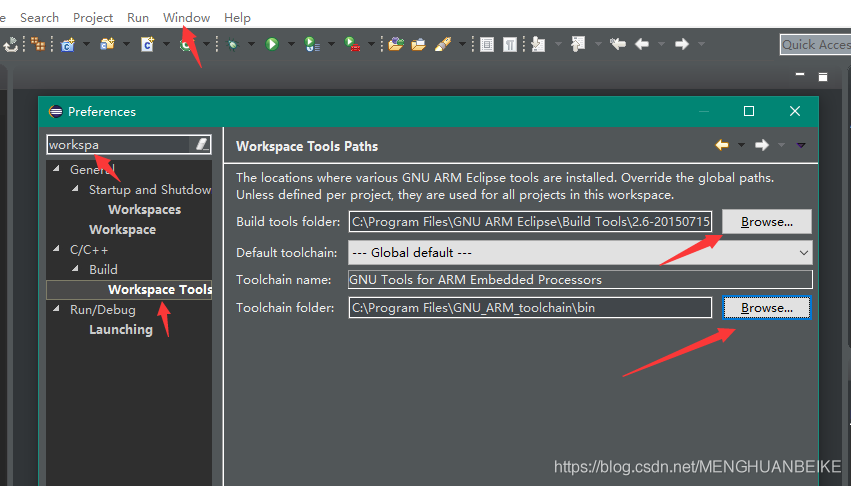The image size is (851, 486).
Task: Minimize the editor area view
Action: click(799, 74)
